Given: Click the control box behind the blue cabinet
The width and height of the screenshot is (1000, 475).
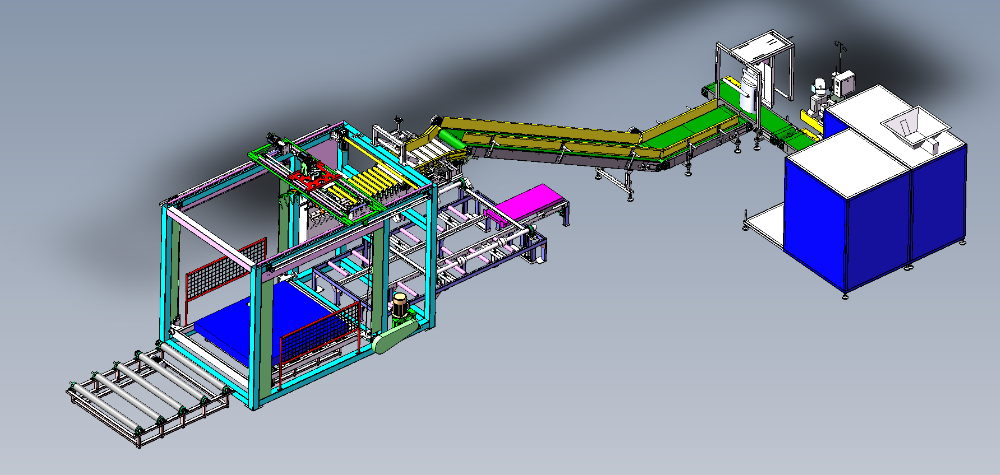Looking at the screenshot, I should [x=848, y=81].
